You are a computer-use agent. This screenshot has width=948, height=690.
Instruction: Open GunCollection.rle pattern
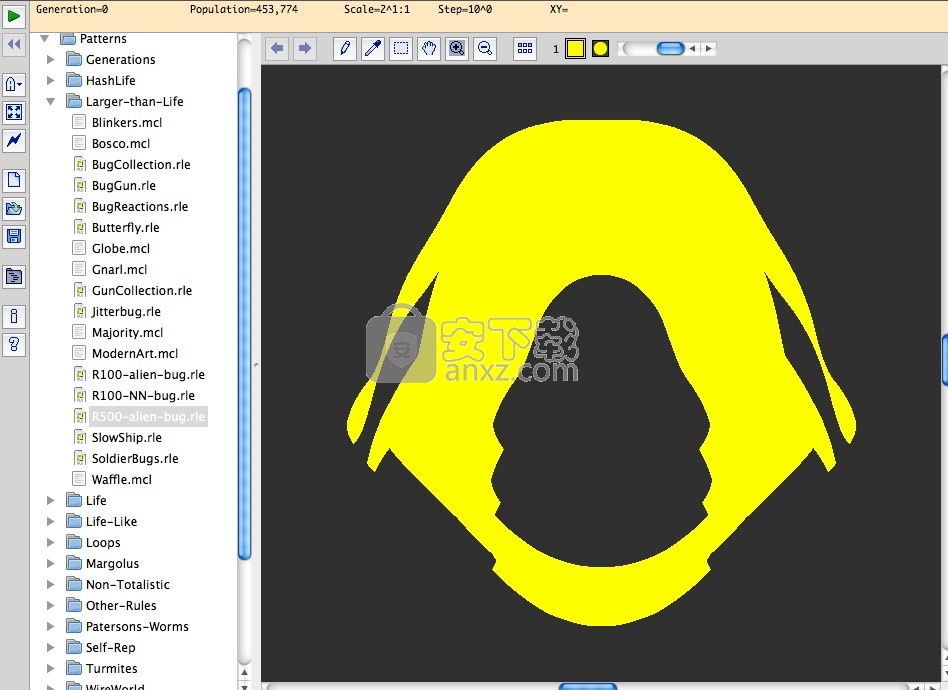[x=142, y=290]
